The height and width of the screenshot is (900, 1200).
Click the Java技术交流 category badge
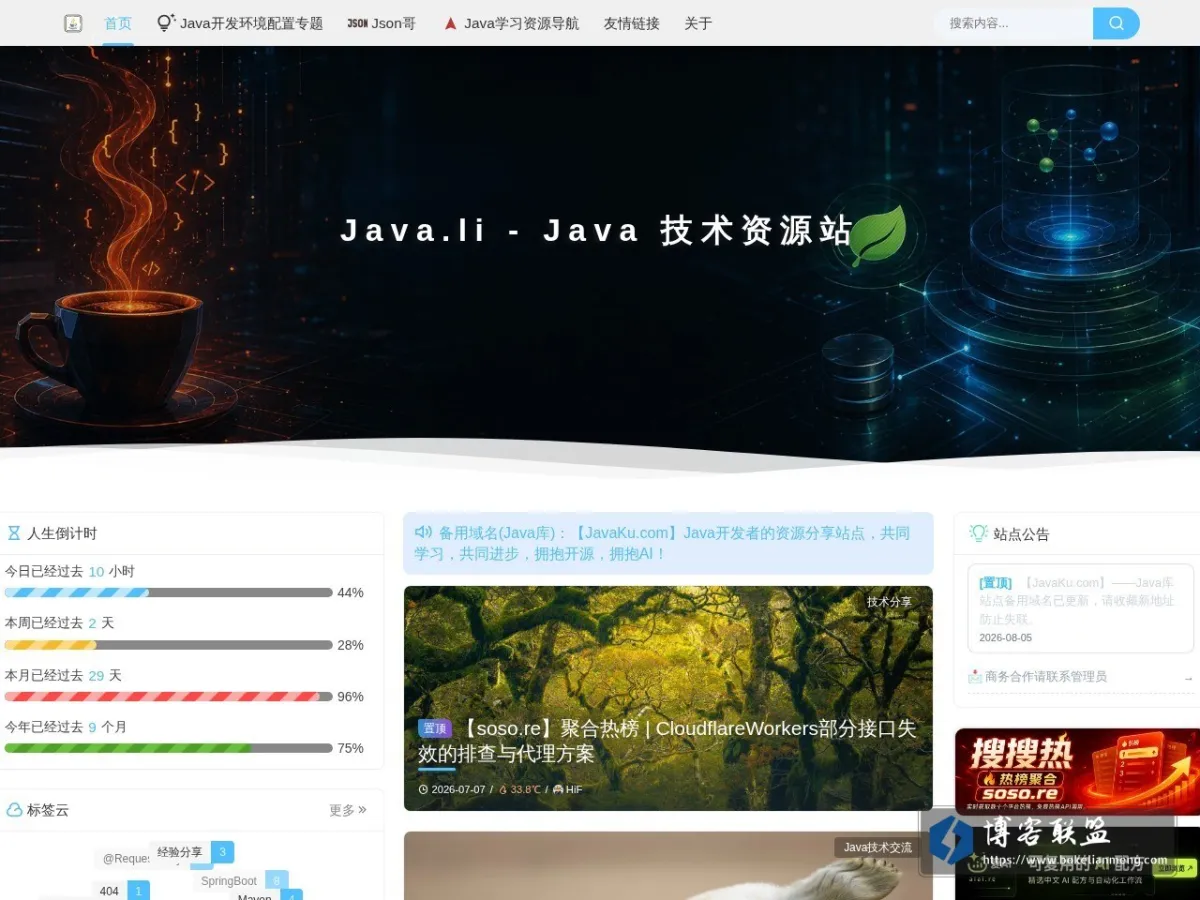pyautogui.click(x=877, y=847)
